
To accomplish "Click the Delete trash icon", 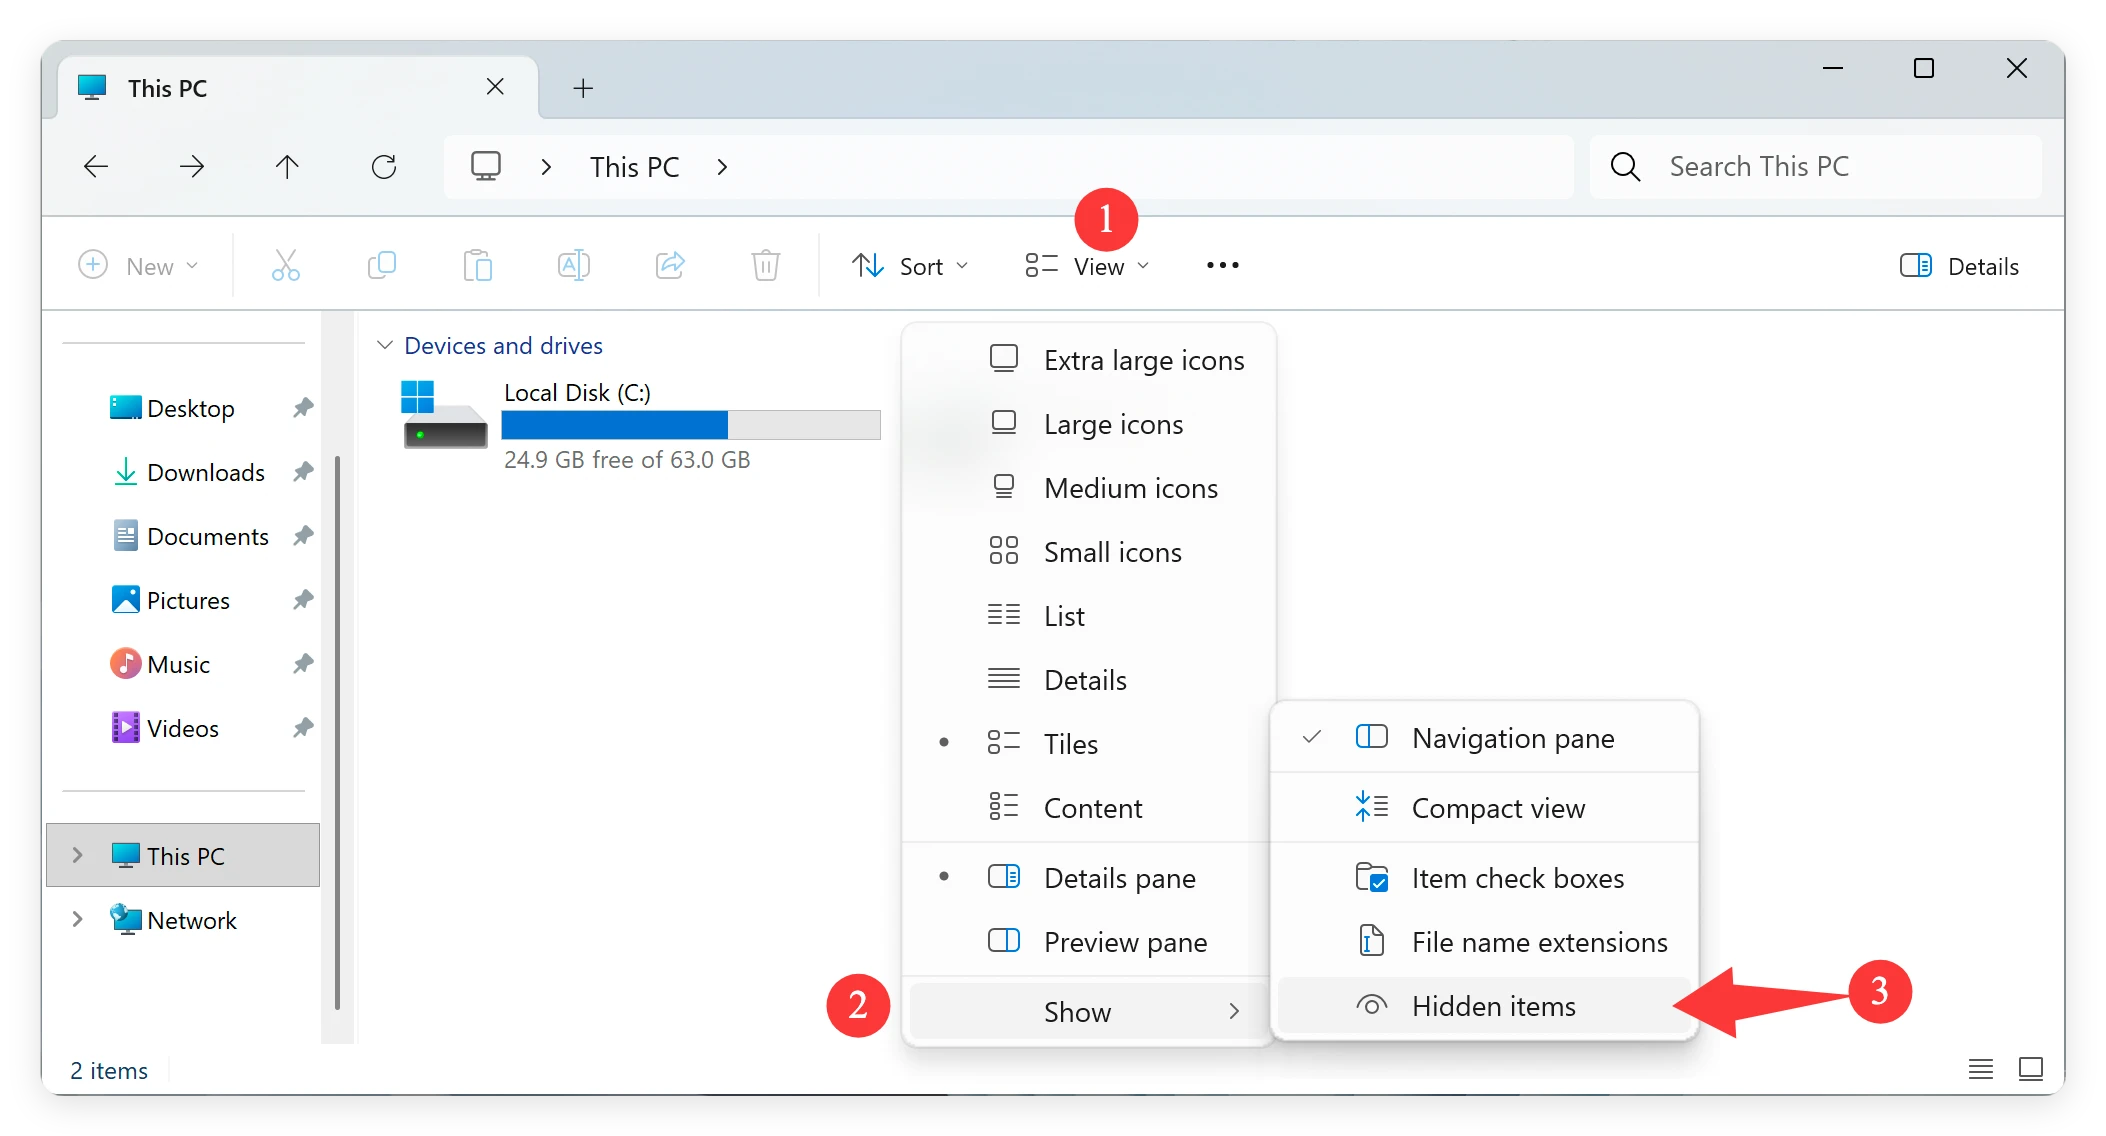I will [766, 265].
